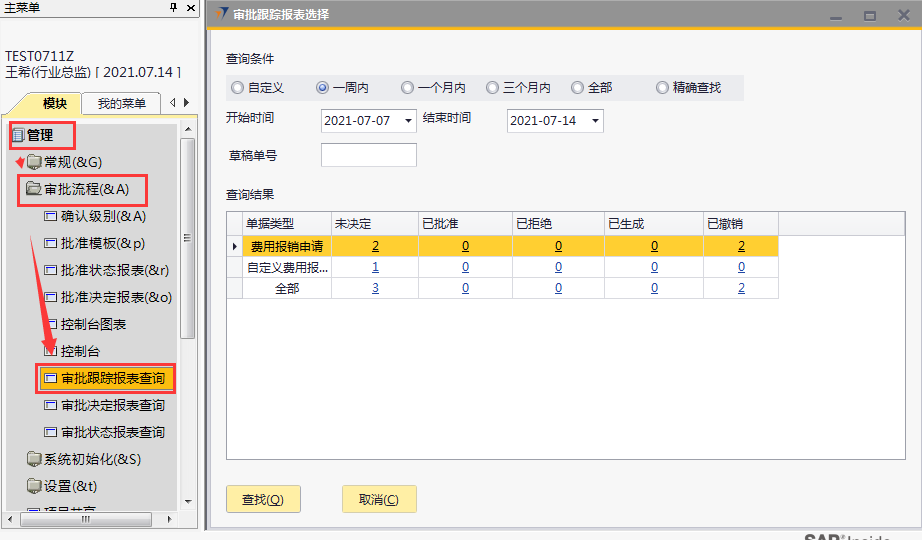Click the 取消(C) button
The height and width of the screenshot is (540, 922).
[x=379, y=500]
